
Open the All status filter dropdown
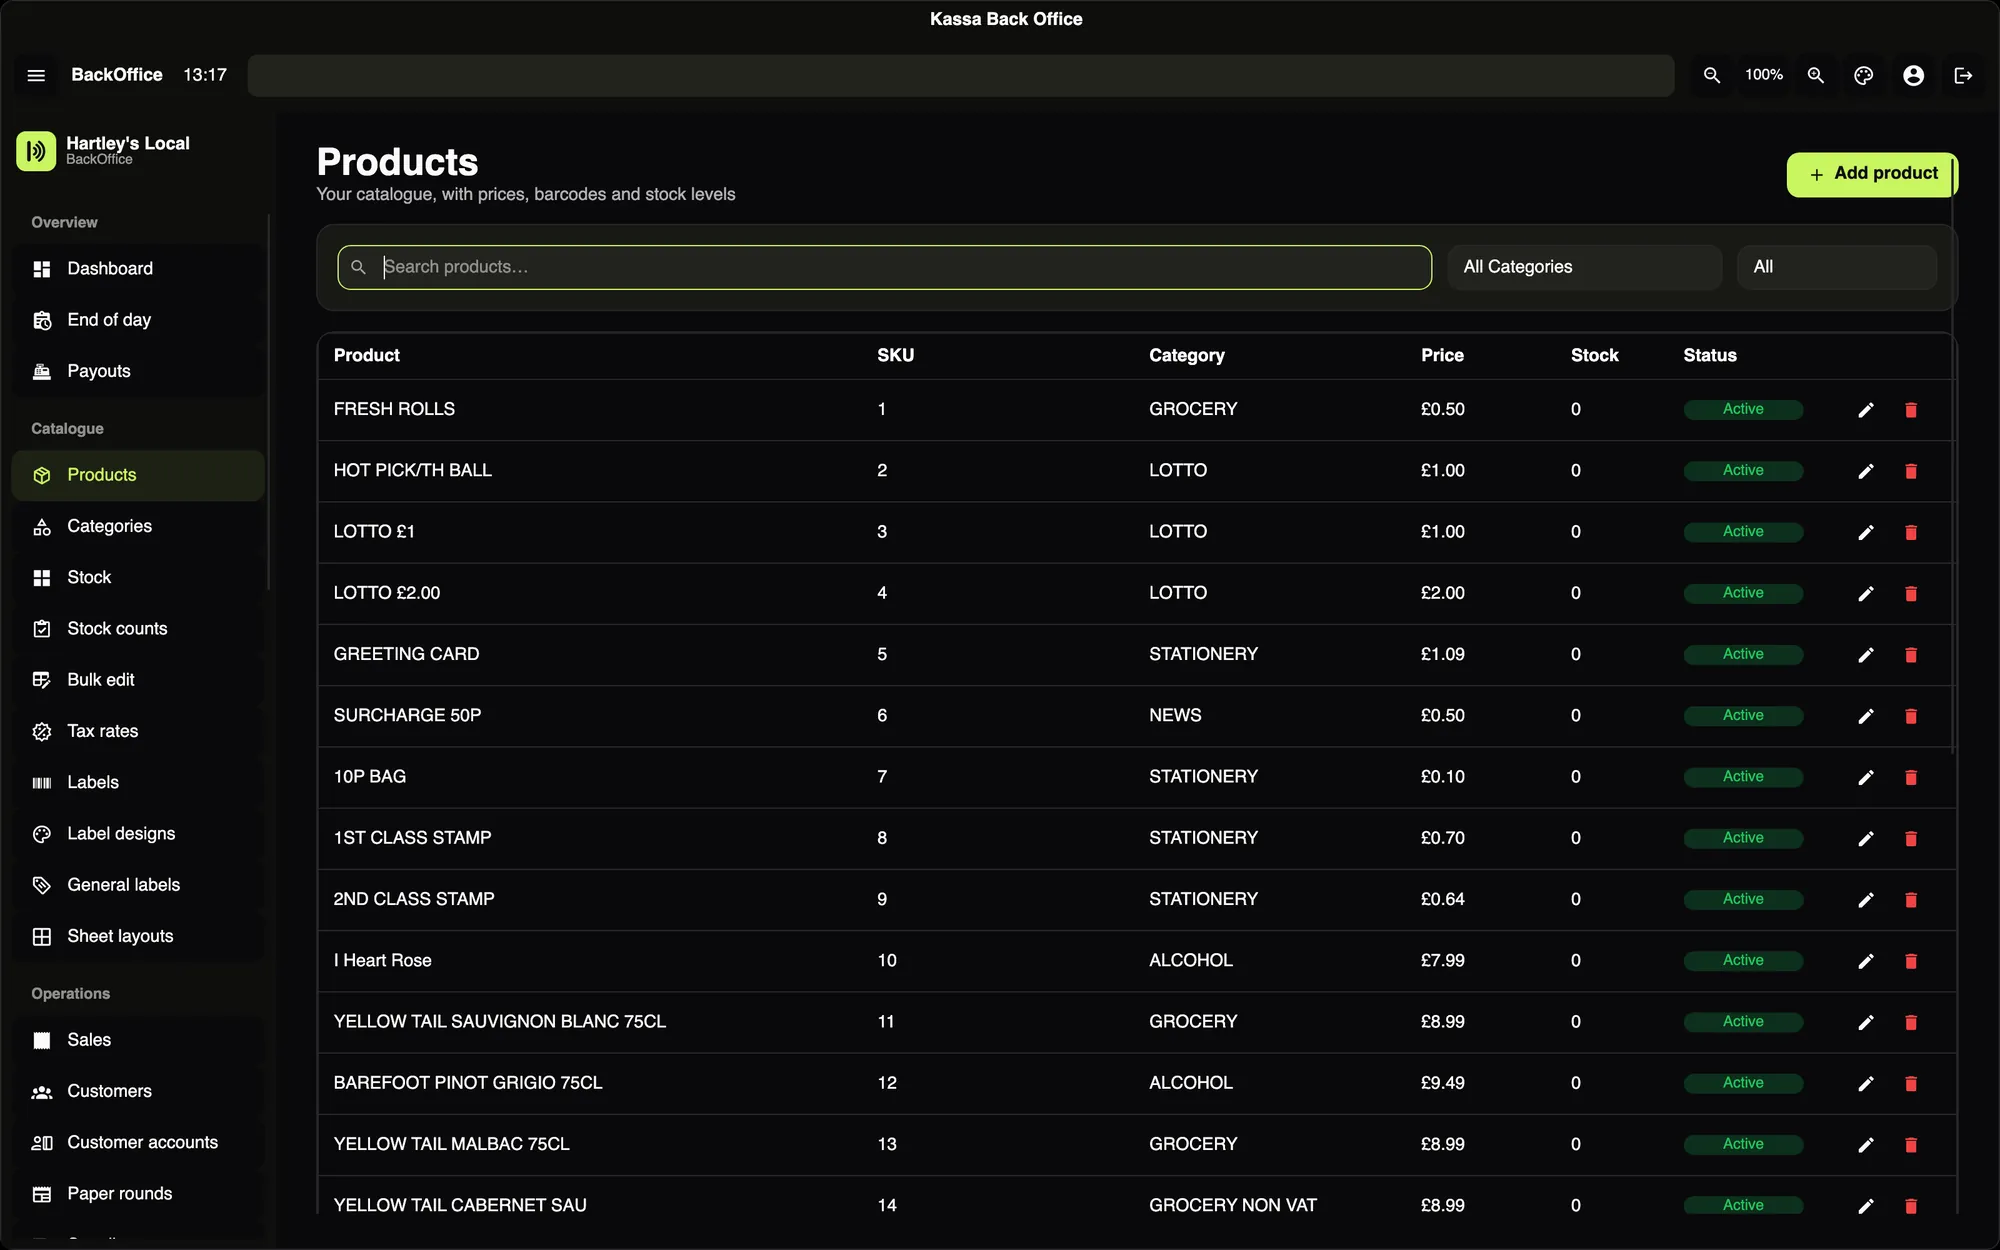click(1837, 267)
